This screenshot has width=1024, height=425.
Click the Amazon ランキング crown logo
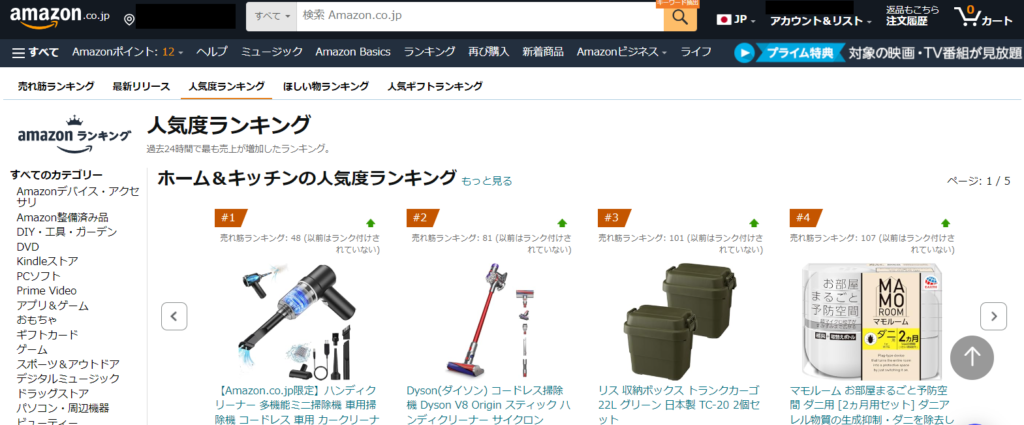pos(74,135)
